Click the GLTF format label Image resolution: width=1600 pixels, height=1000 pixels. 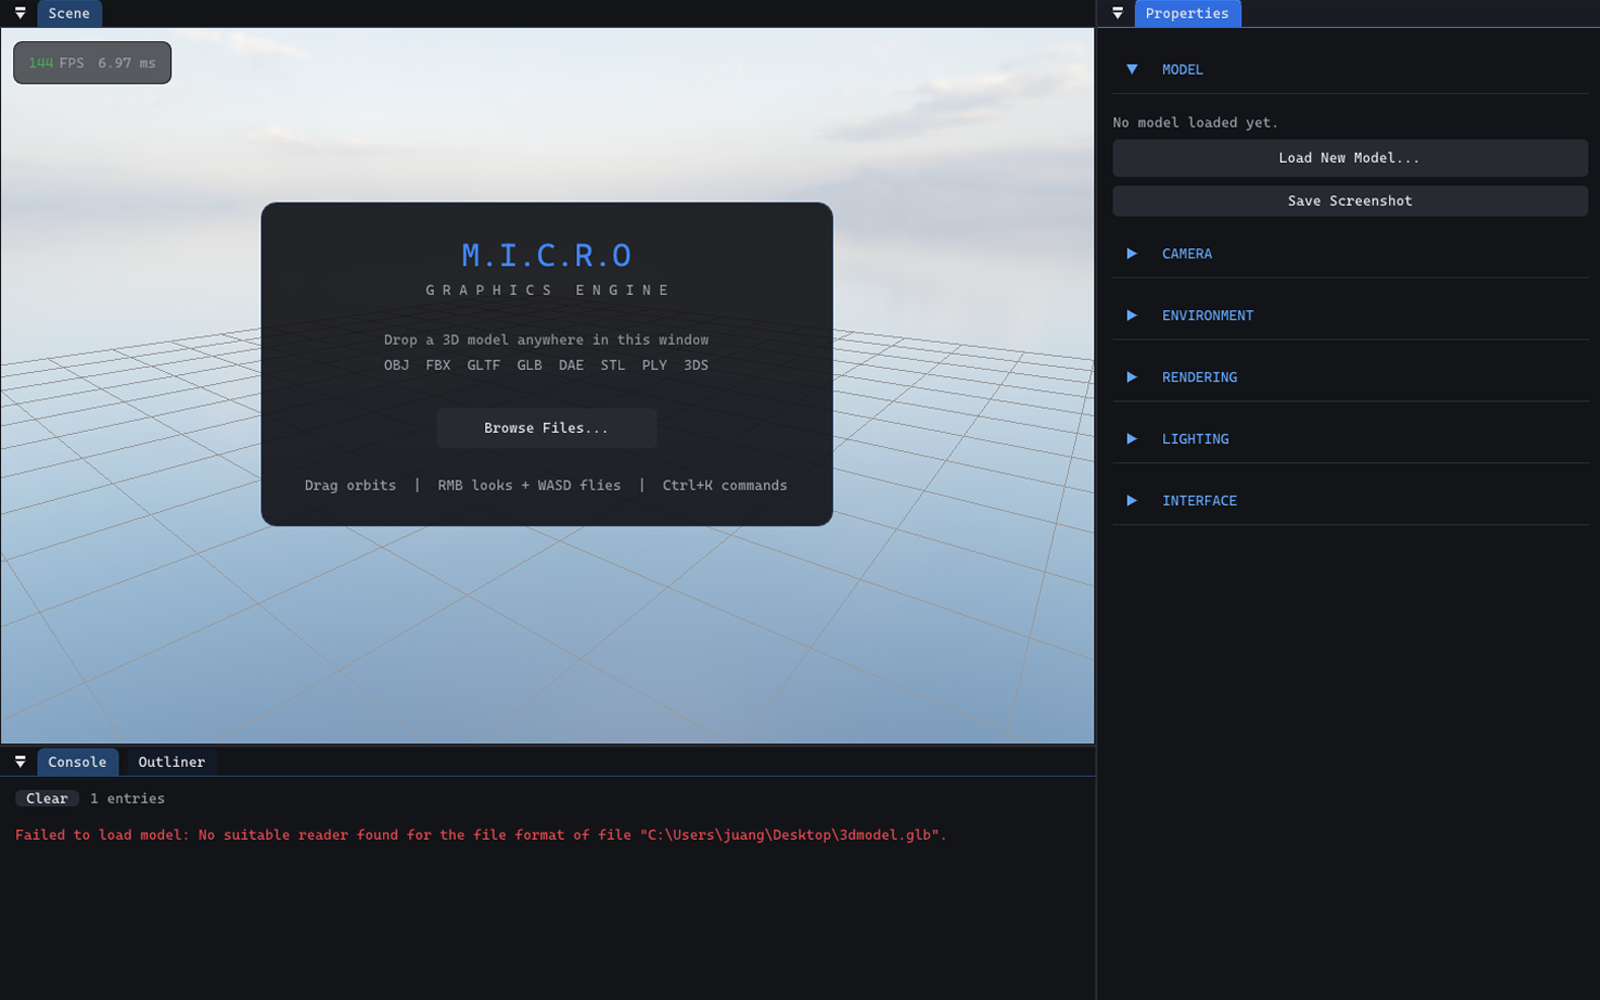point(483,365)
